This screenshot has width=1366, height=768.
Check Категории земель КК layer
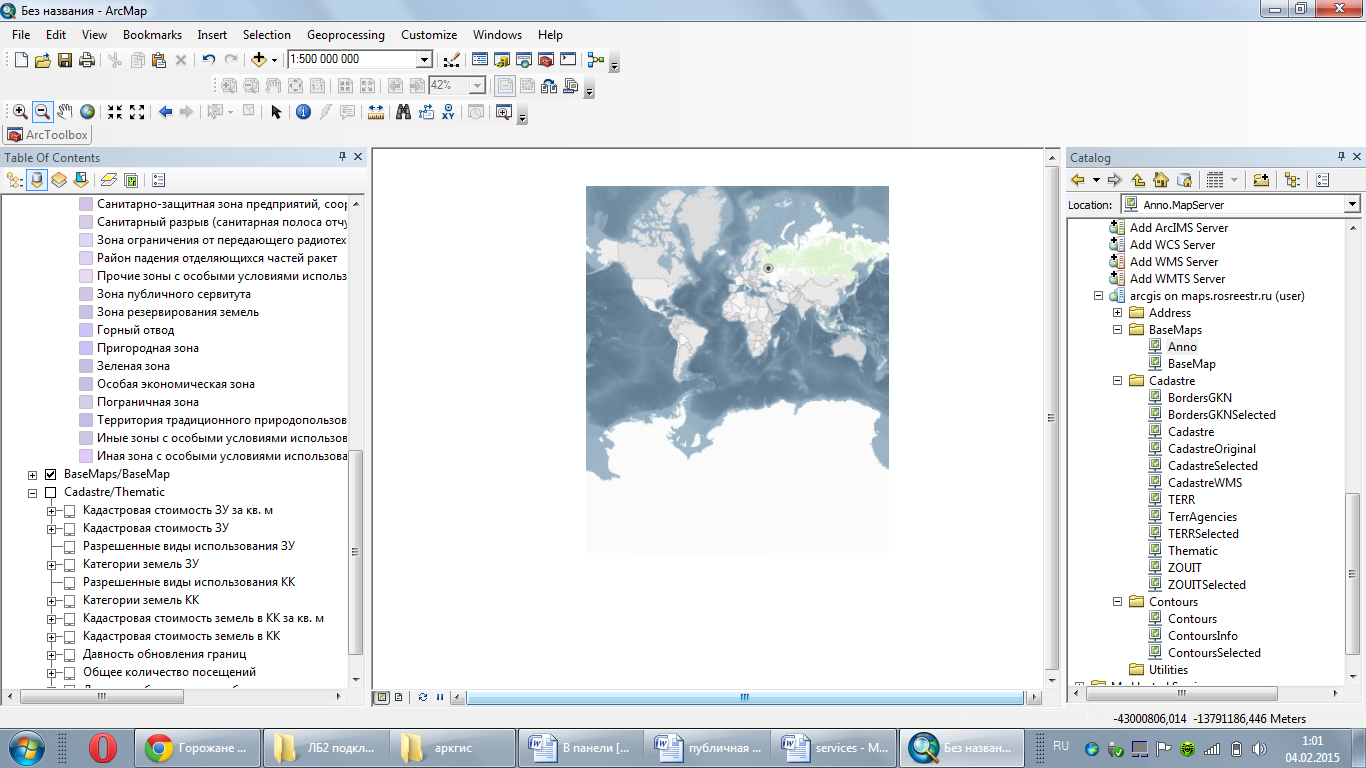[x=70, y=600]
